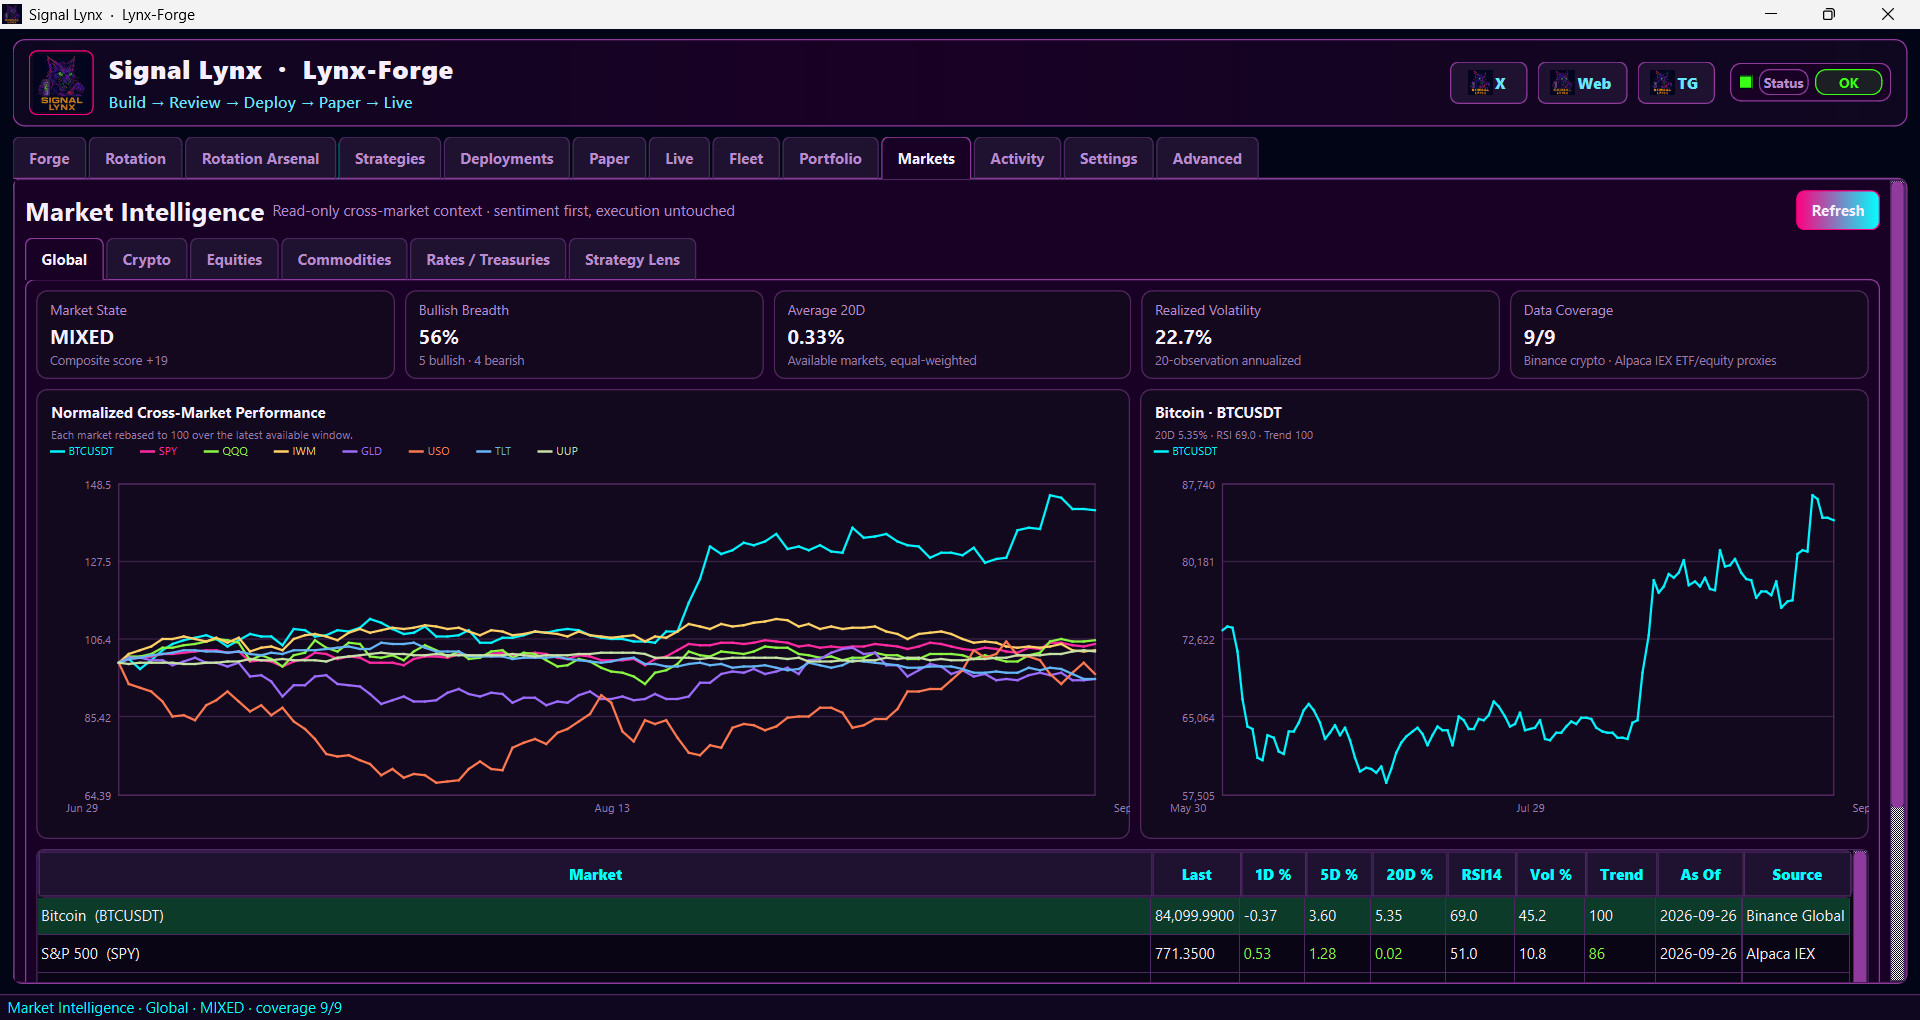Sort table by the Trend column header
Image resolution: width=1920 pixels, height=1020 pixels.
coord(1621,874)
